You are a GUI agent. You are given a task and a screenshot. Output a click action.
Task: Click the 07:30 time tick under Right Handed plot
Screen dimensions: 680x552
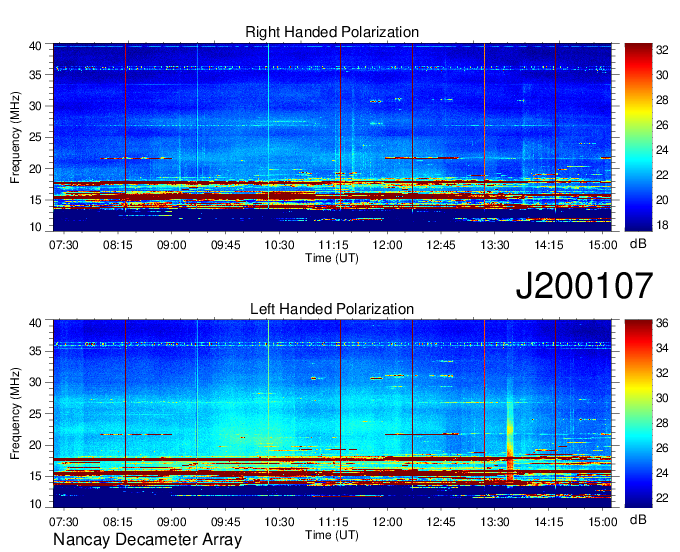tap(64, 245)
